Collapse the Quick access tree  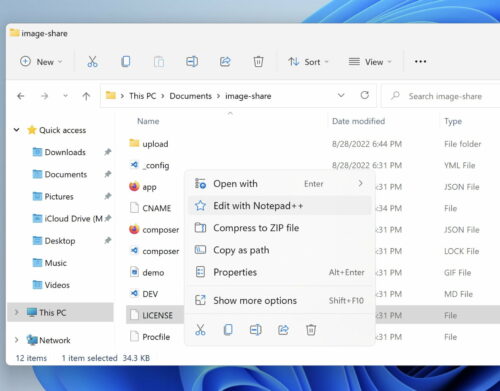(x=17, y=130)
